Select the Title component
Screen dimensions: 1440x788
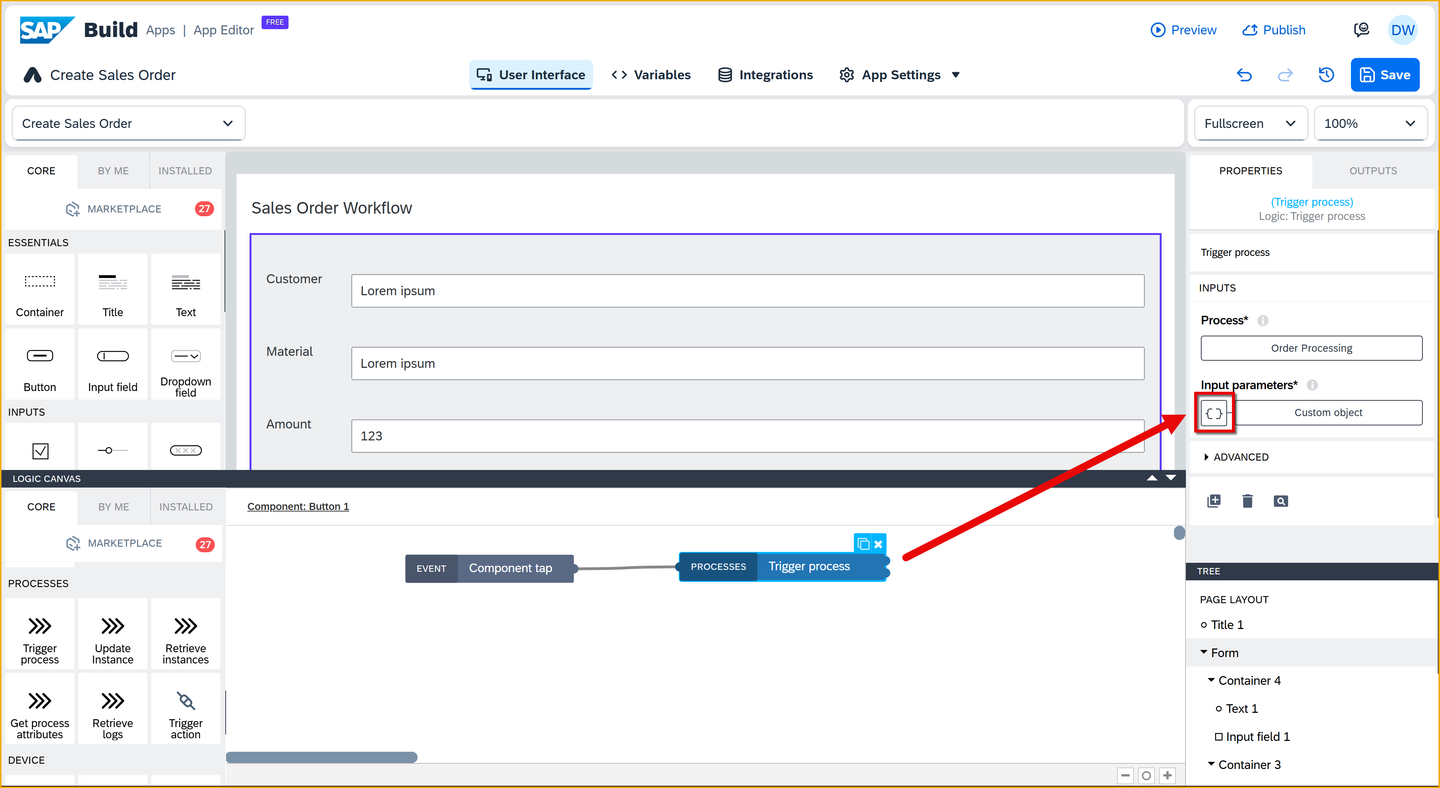[x=113, y=289]
